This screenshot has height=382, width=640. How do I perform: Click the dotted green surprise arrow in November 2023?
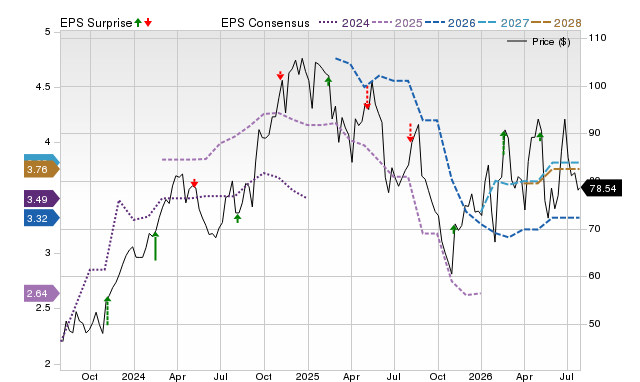click(x=107, y=311)
